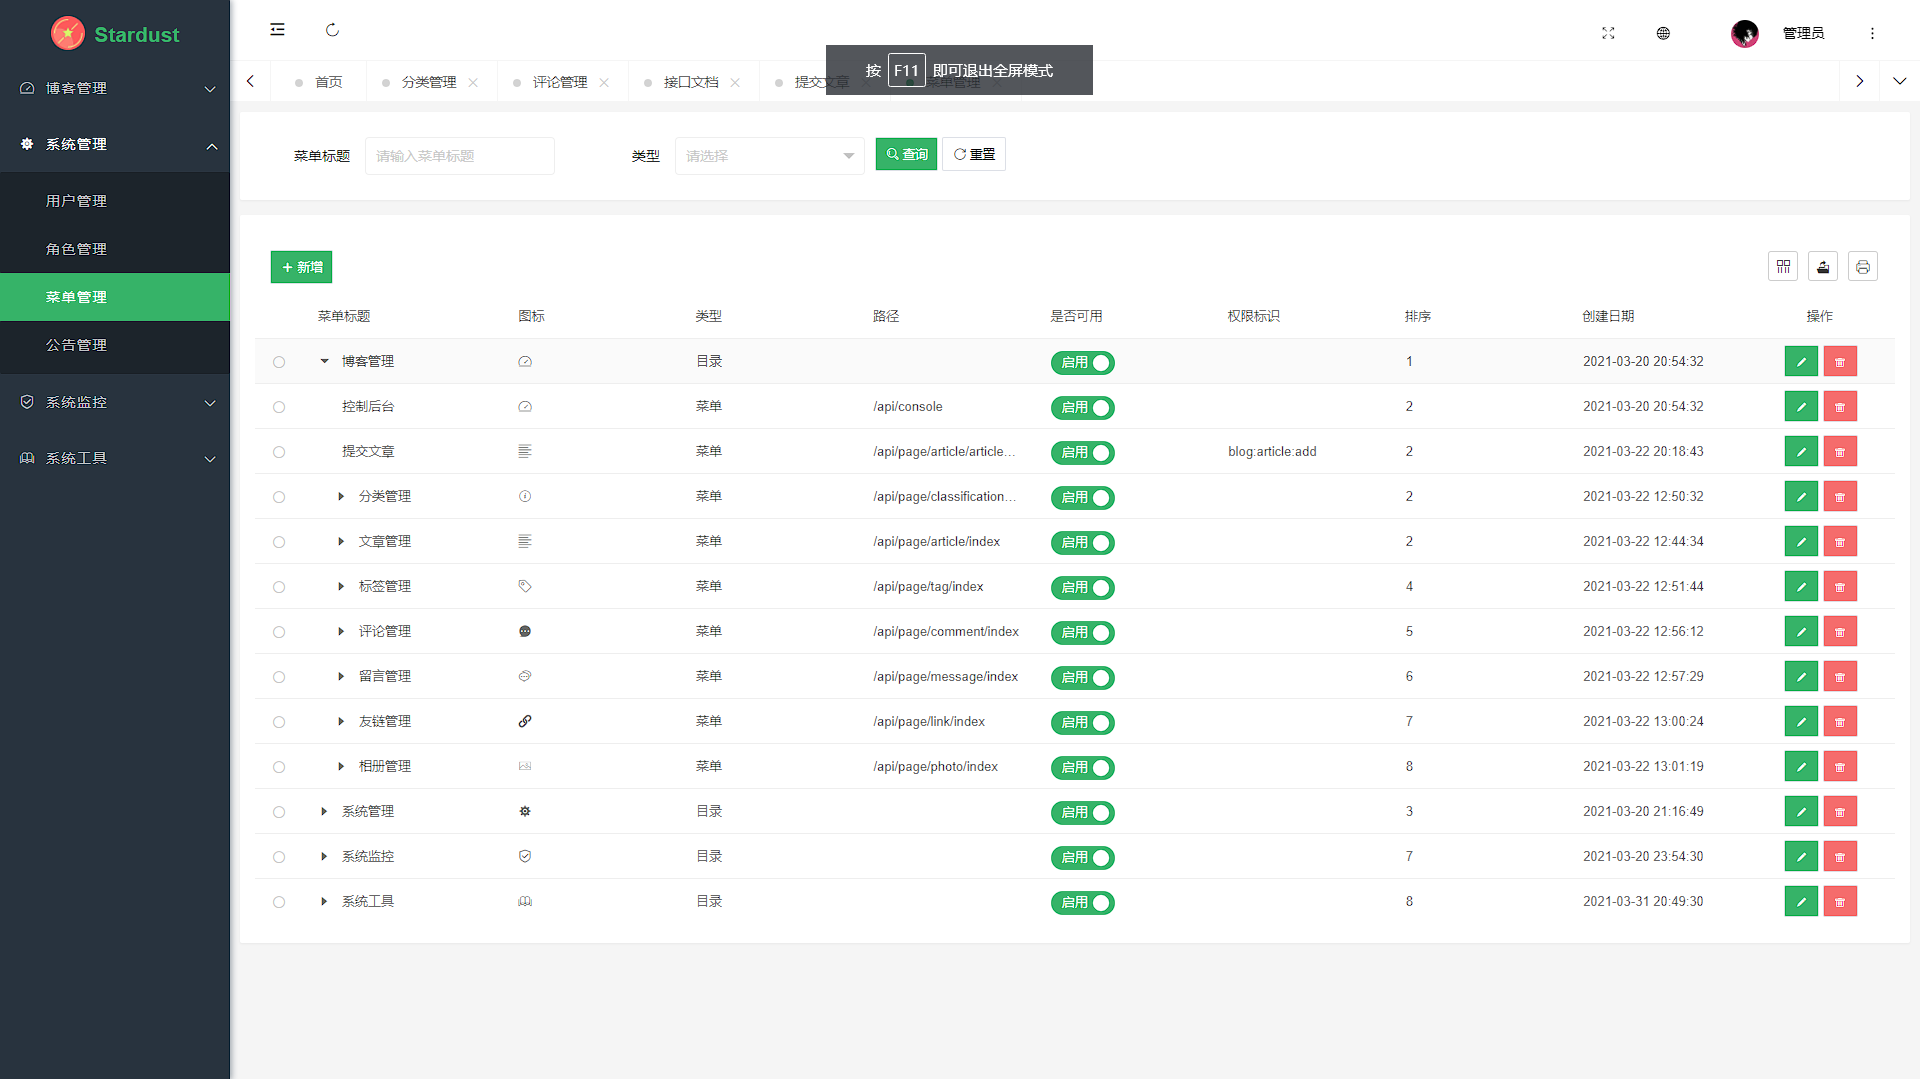Open the language globe icon
The width and height of the screenshot is (1920, 1079).
tap(1663, 33)
